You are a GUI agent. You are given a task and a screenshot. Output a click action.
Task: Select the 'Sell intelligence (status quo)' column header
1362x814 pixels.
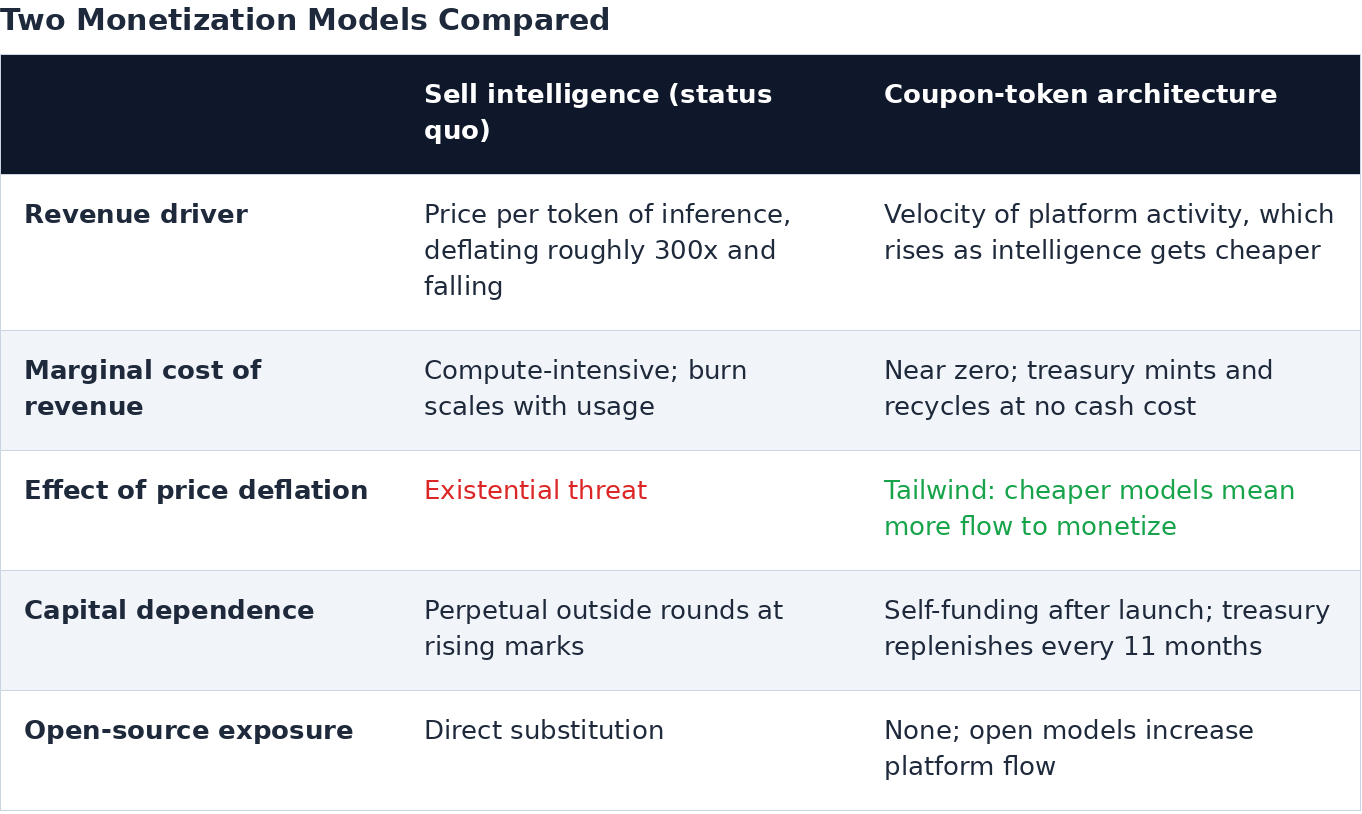click(630, 114)
